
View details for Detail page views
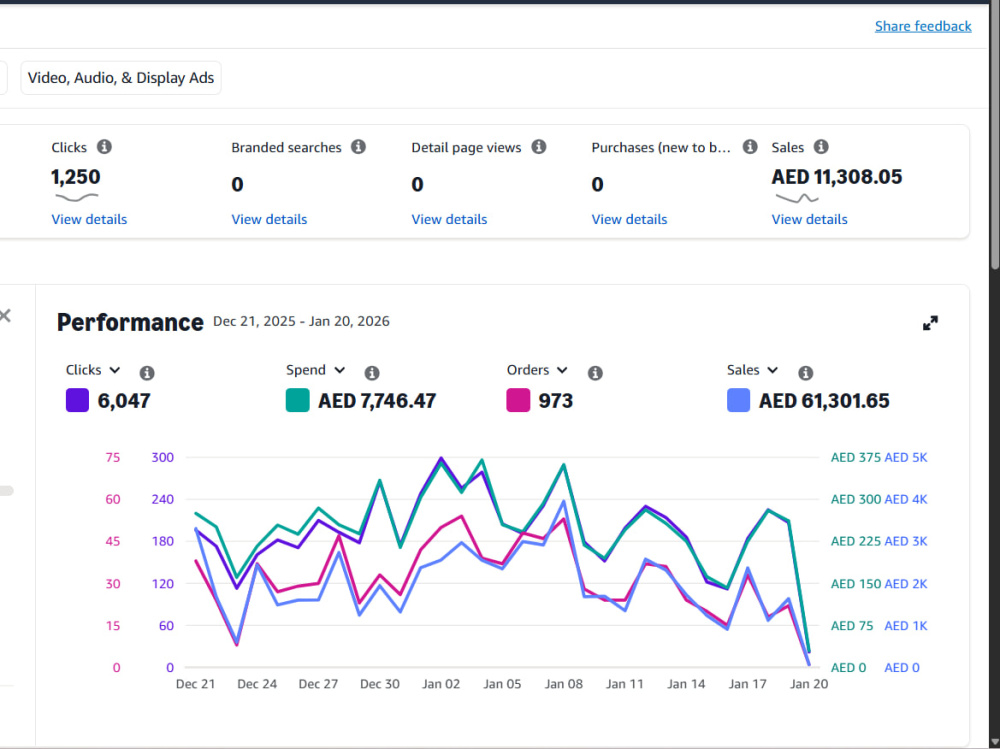pos(449,219)
